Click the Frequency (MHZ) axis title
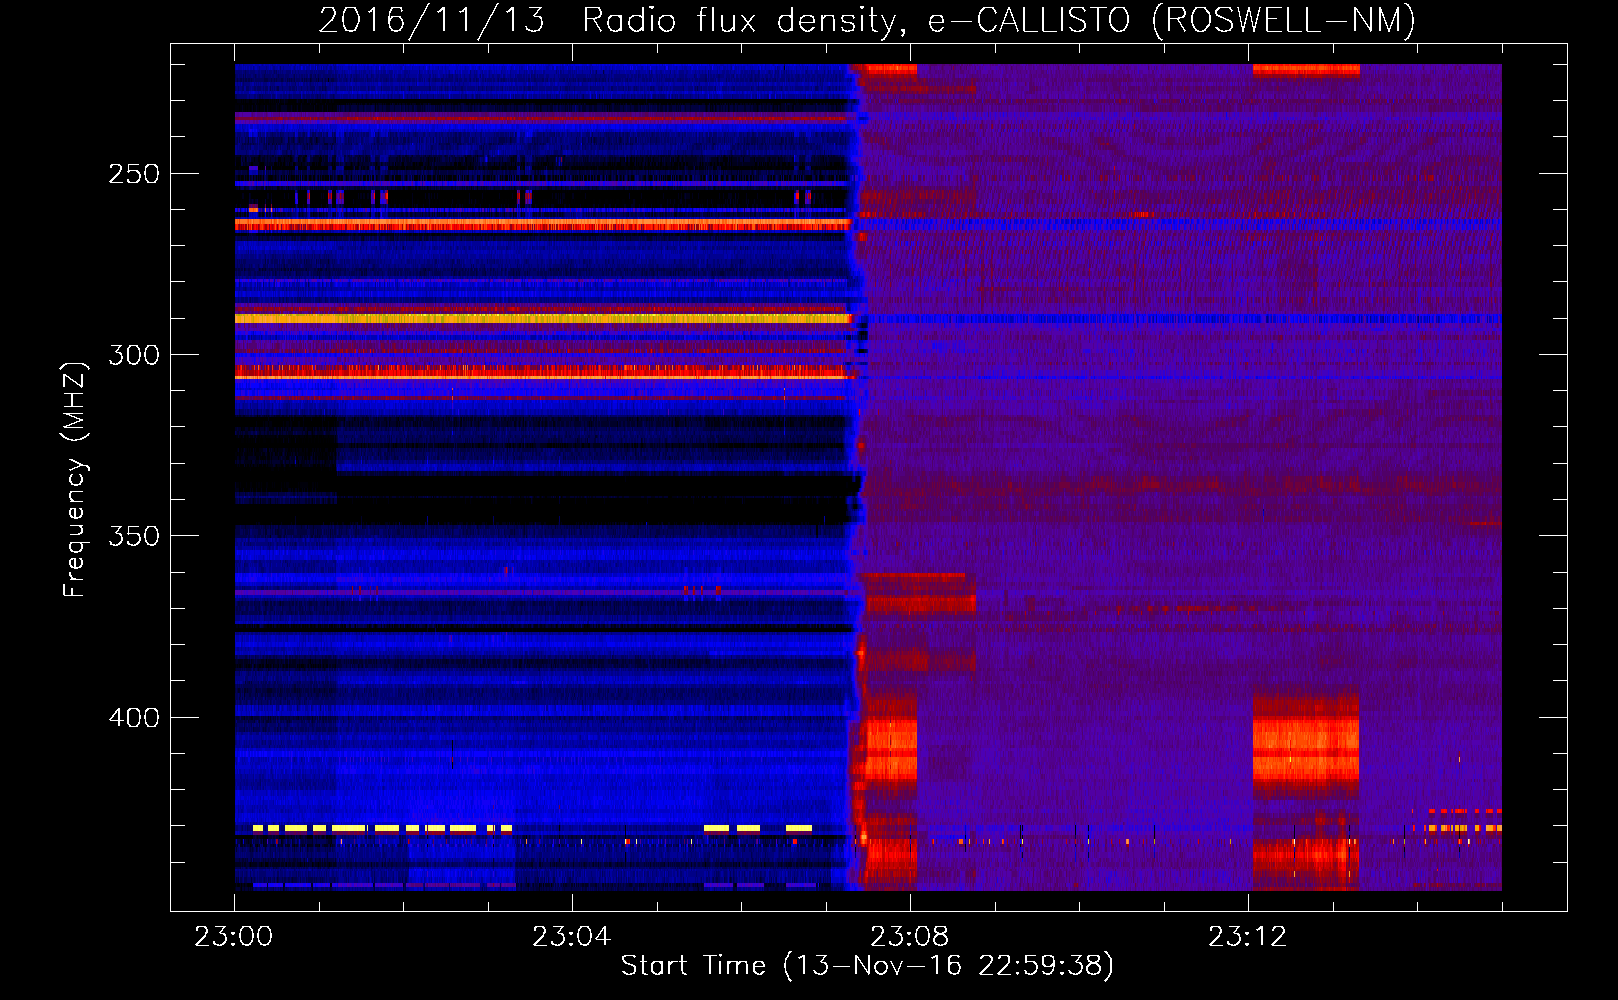 pyautogui.click(x=75, y=479)
